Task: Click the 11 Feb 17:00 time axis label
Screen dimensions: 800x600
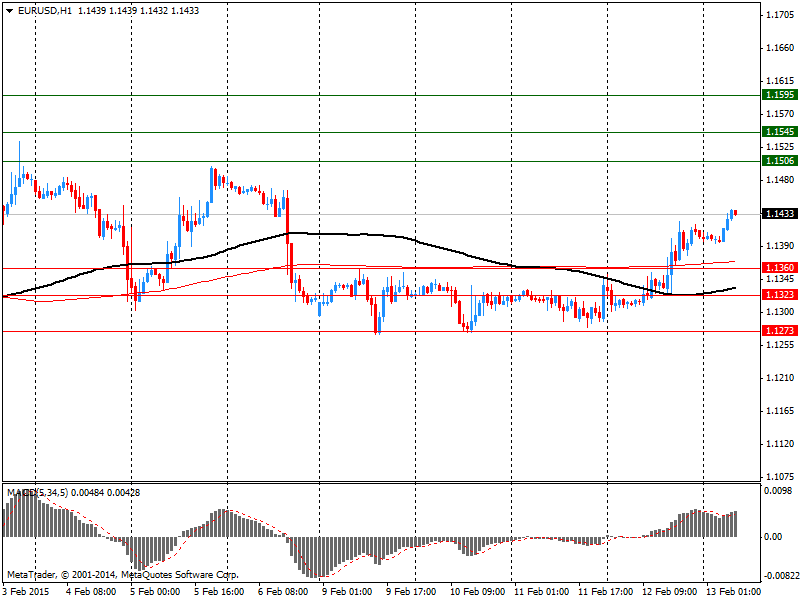Action: point(606,591)
